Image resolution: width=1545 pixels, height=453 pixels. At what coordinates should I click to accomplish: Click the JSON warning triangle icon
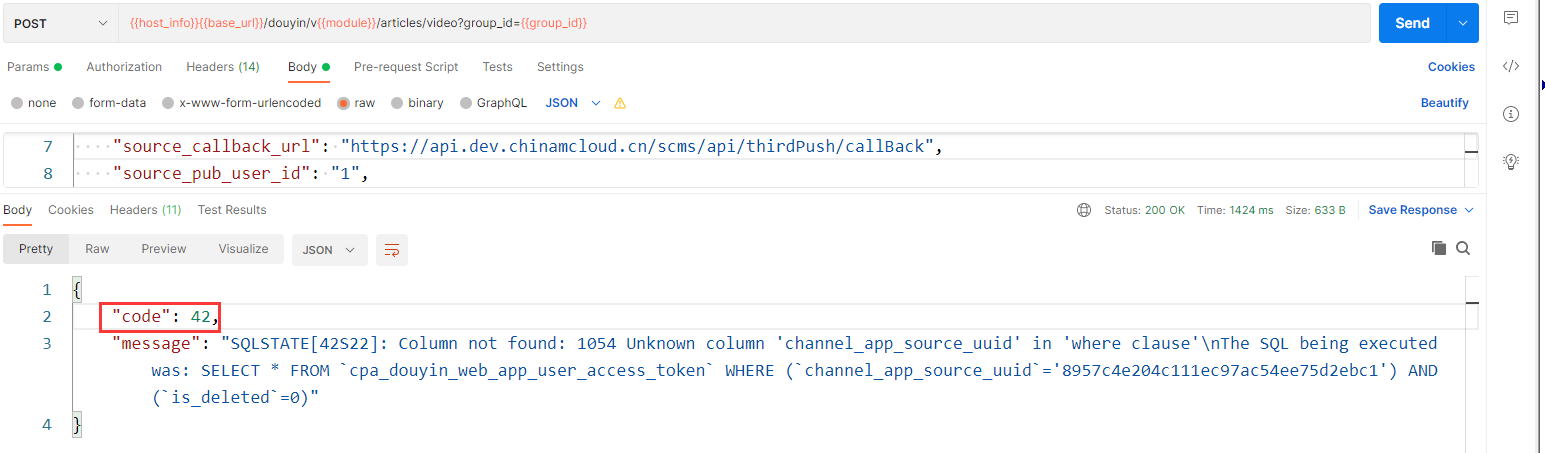click(x=620, y=103)
